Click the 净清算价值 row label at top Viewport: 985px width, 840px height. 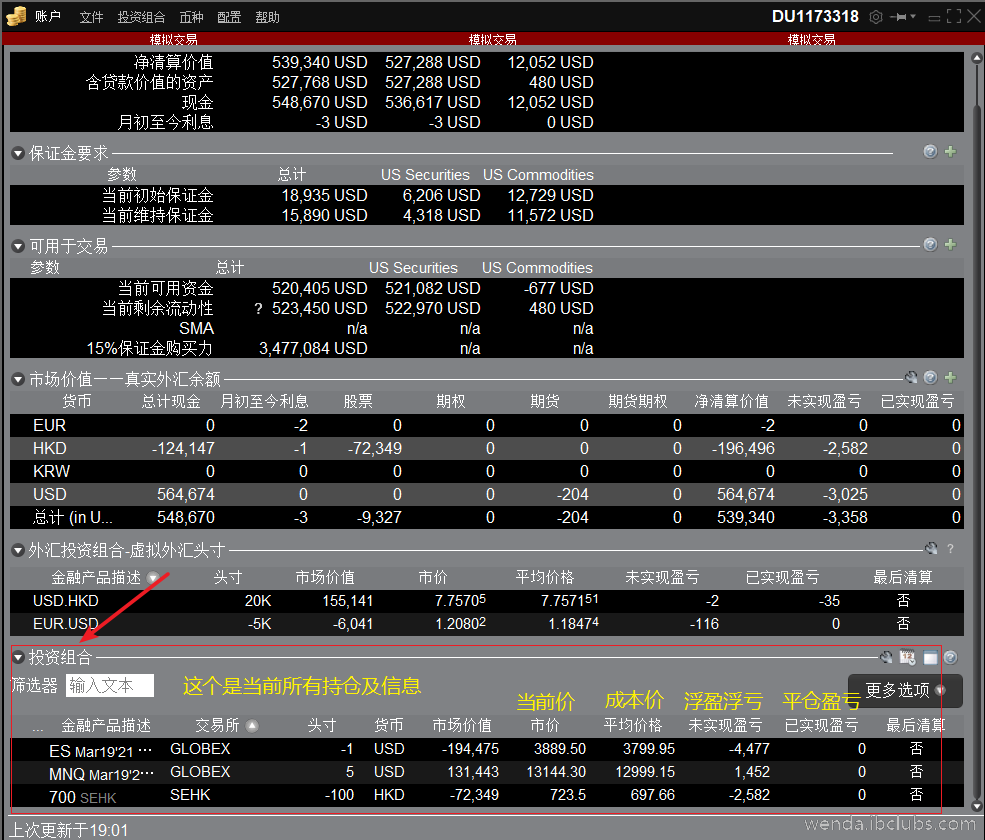173,62
